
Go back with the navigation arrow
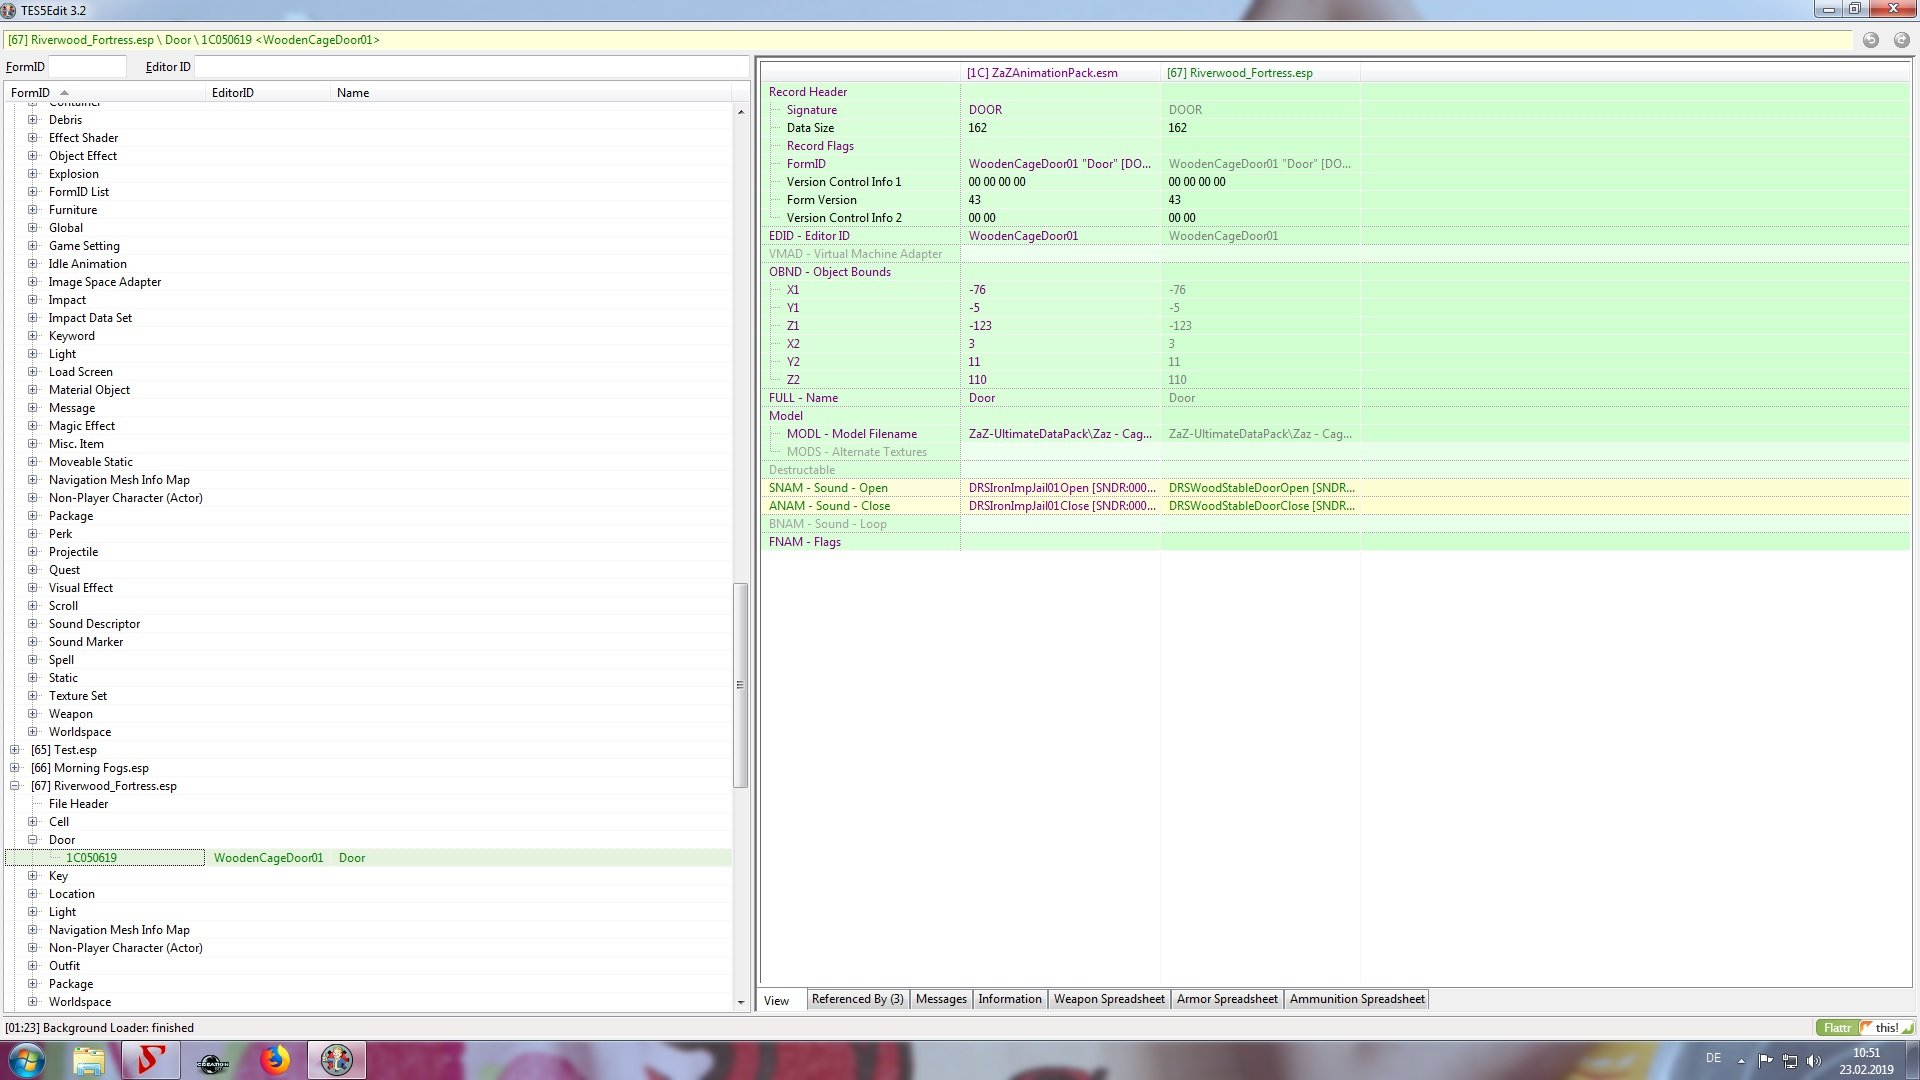1871,40
